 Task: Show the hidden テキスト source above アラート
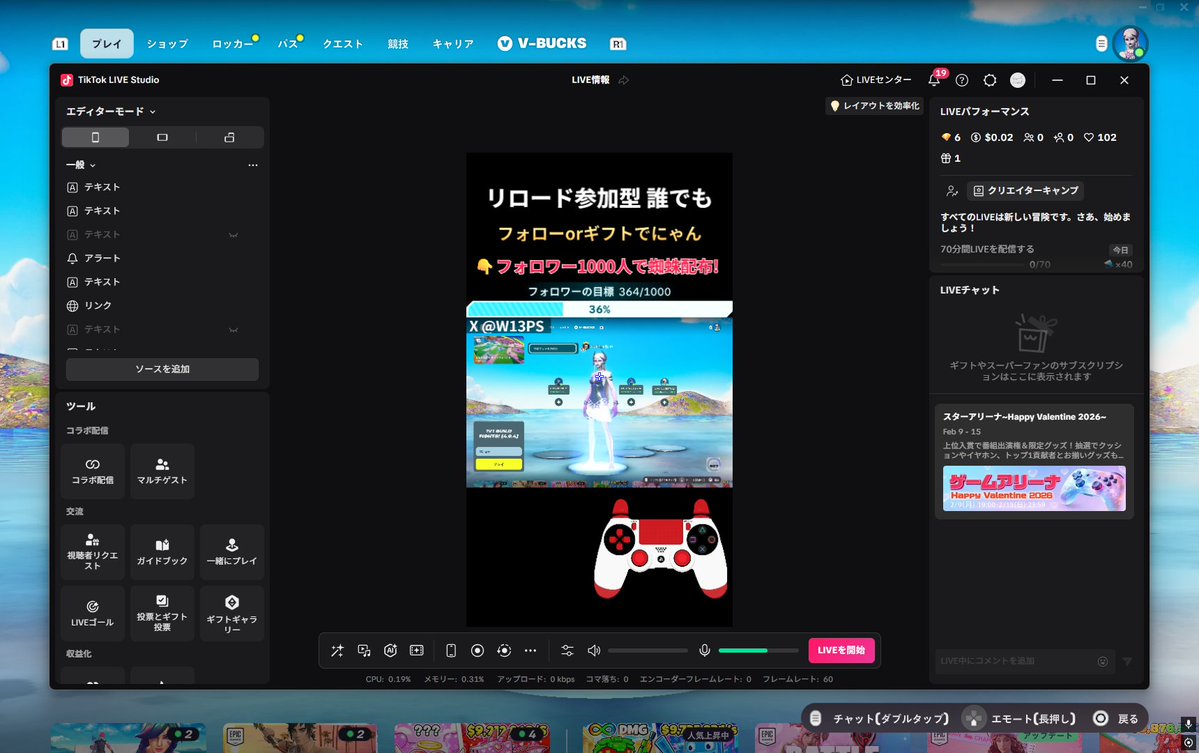click(233, 235)
